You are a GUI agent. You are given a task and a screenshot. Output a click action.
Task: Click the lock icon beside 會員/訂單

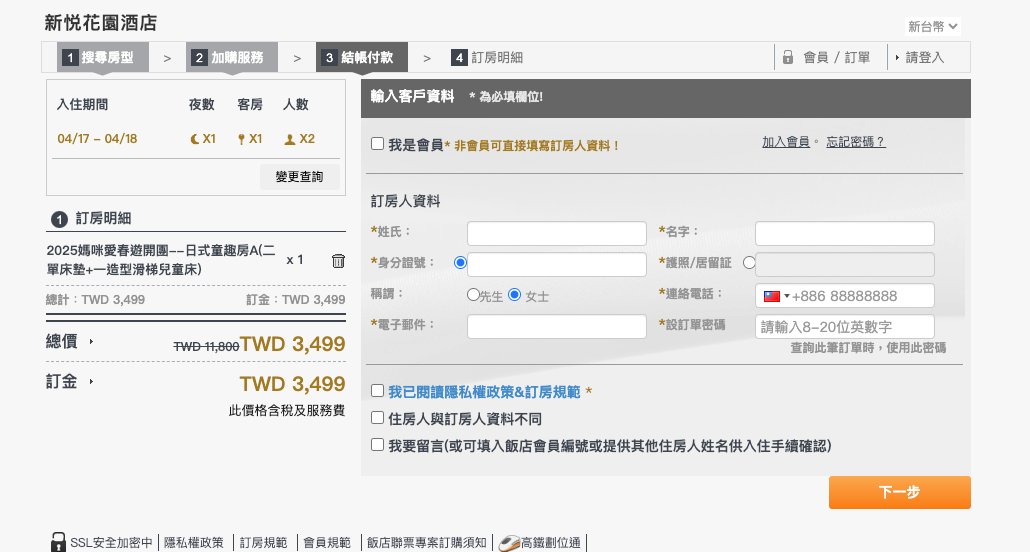(788, 57)
